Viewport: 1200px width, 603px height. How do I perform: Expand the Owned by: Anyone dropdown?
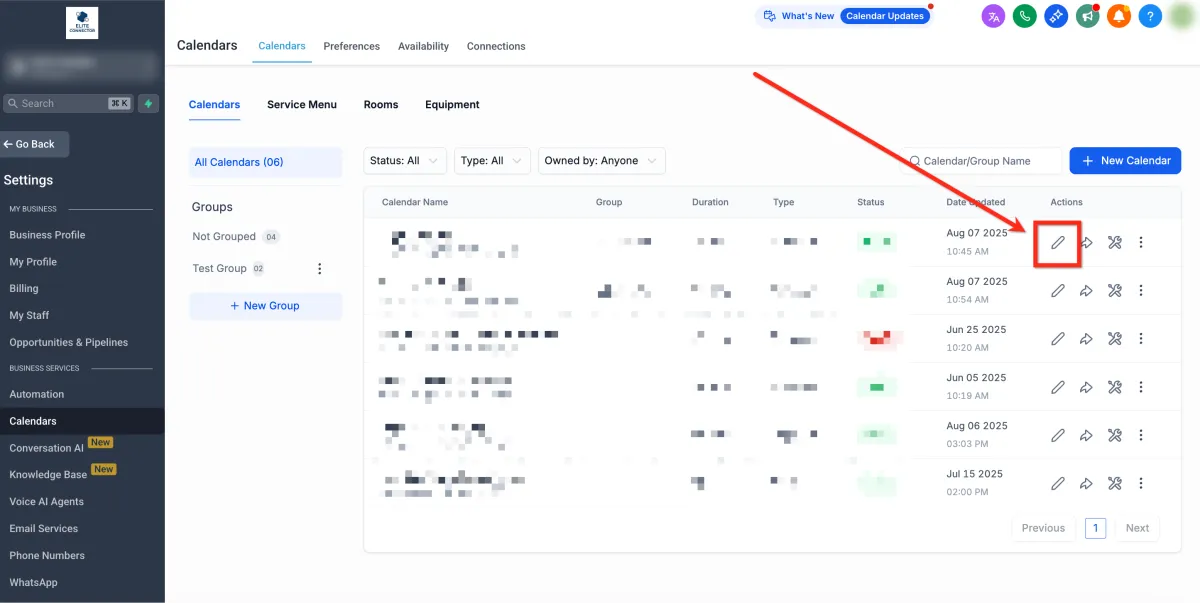(602, 160)
